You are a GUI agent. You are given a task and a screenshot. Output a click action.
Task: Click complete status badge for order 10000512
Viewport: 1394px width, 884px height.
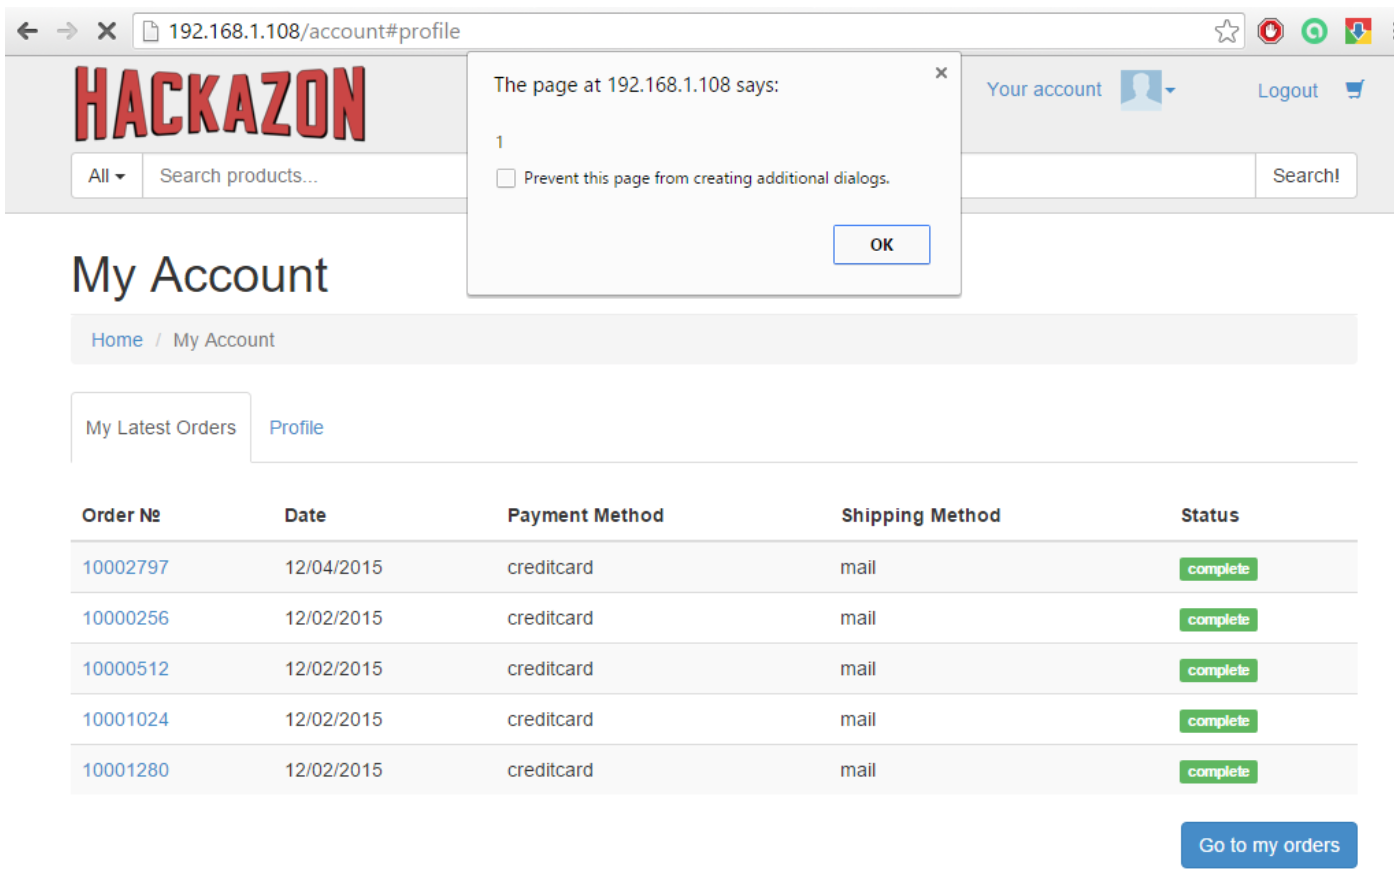point(1218,670)
